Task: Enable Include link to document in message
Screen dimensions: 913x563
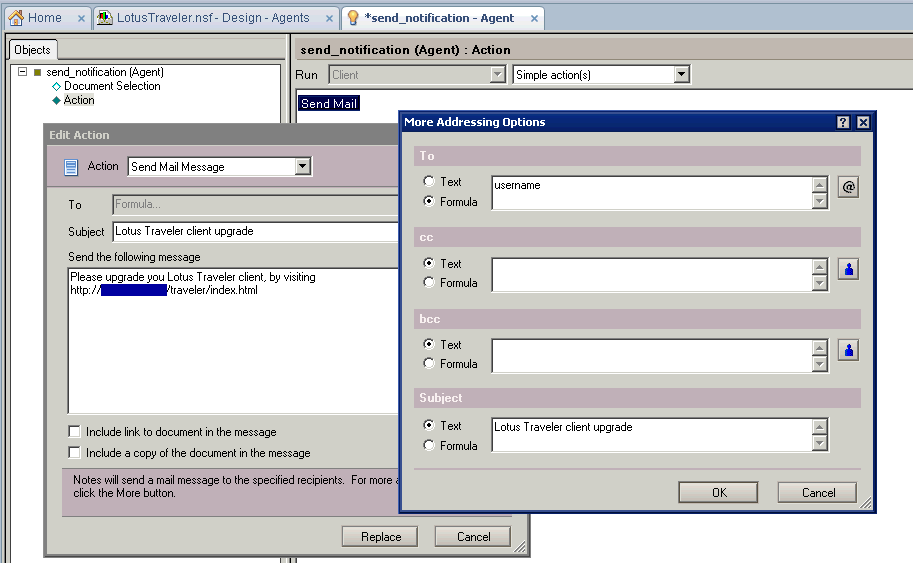Action: point(75,431)
